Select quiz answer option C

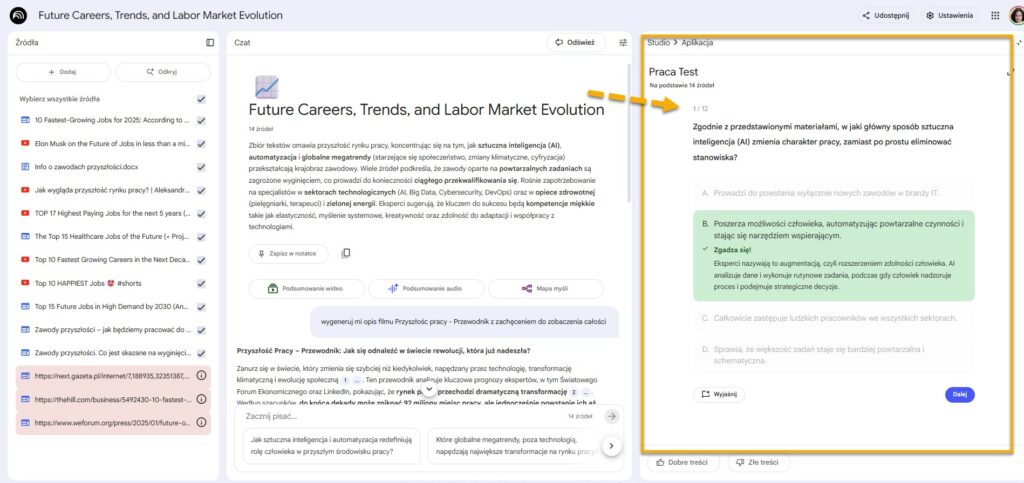(x=830, y=318)
